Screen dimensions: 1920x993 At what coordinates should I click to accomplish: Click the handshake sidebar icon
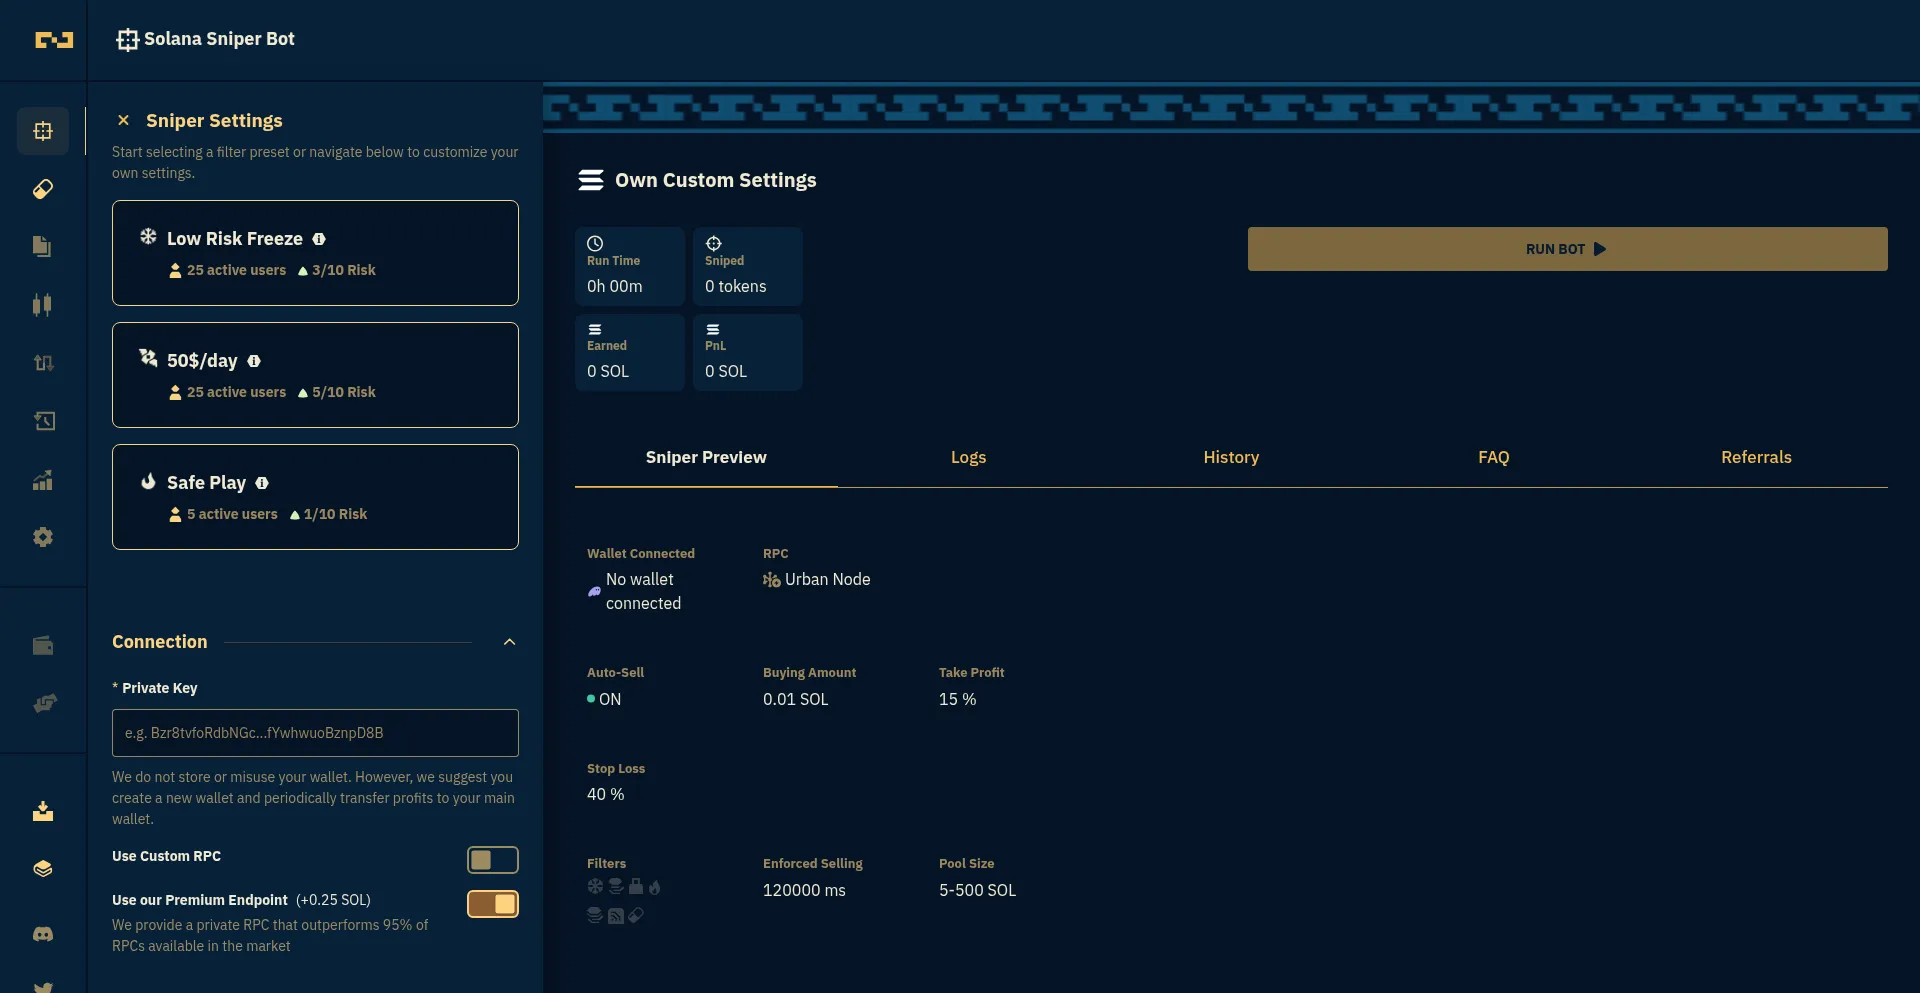[45, 703]
